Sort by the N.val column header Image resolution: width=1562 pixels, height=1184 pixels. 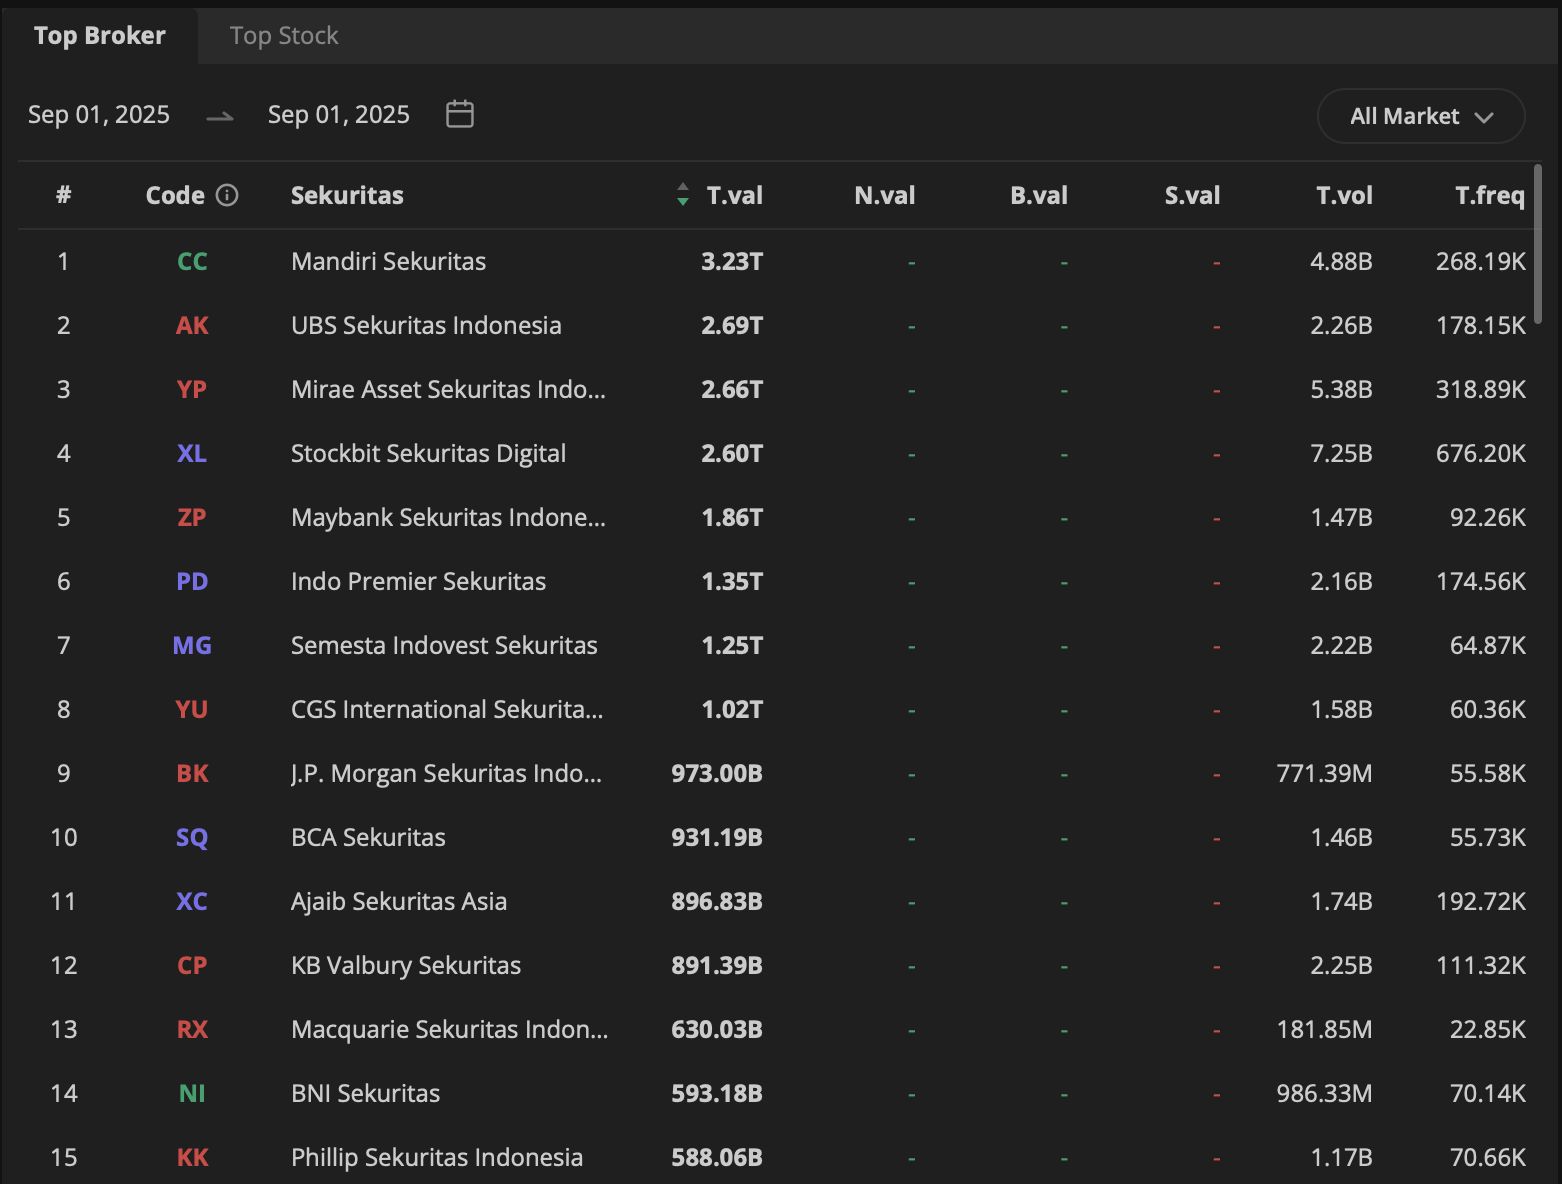[x=885, y=195]
